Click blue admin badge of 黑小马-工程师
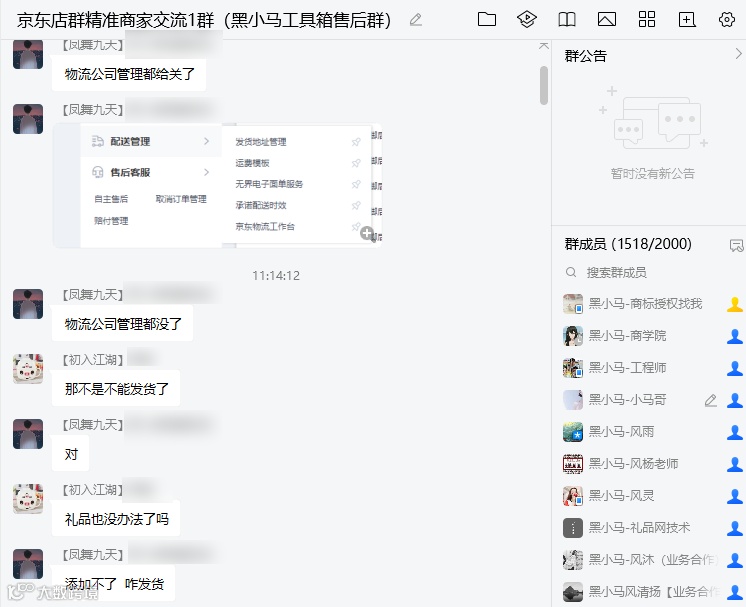The height and width of the screenshot is (607, 746). tap(735, 368)
